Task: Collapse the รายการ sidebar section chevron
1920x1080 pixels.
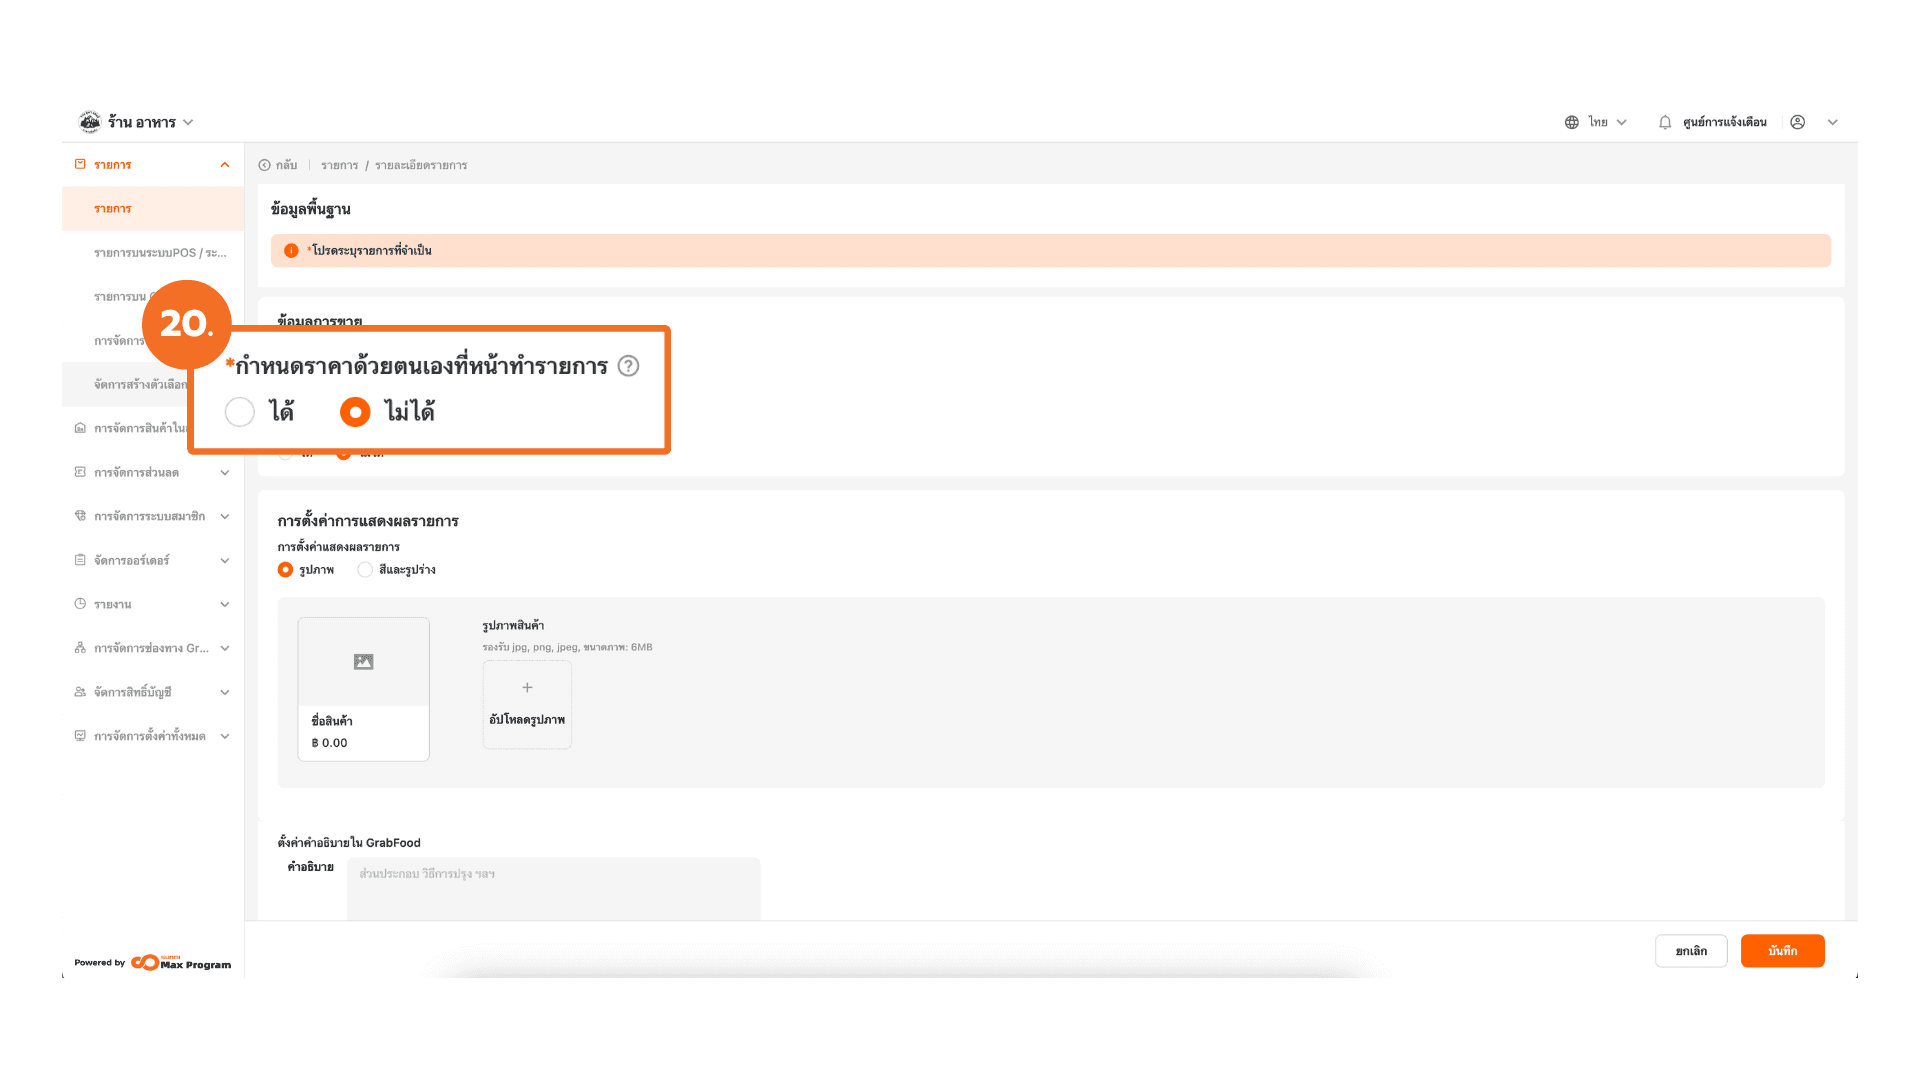Action: 224,165
